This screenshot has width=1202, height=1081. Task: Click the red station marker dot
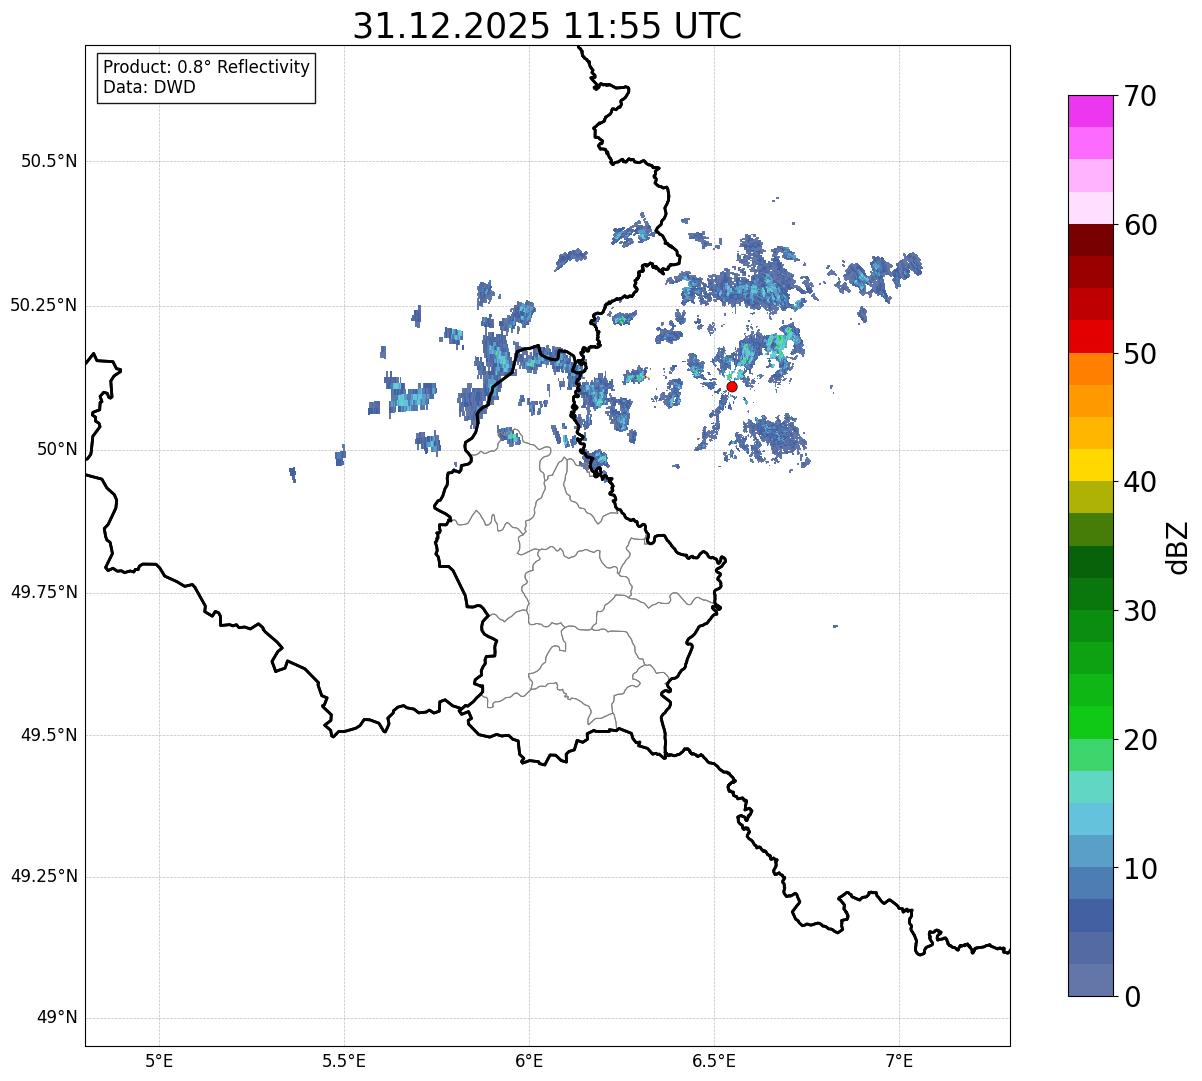[732, 386]
